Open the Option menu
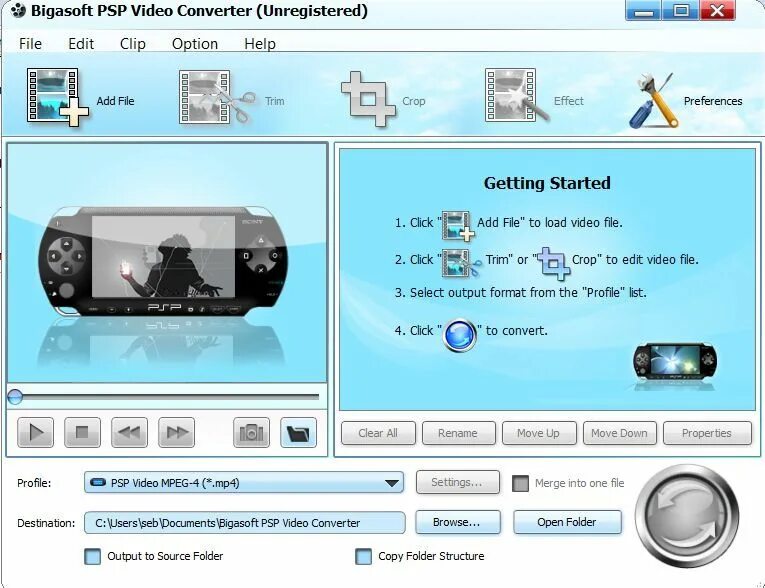The height and width of the screenshot is (588, 765). [195, 44]
